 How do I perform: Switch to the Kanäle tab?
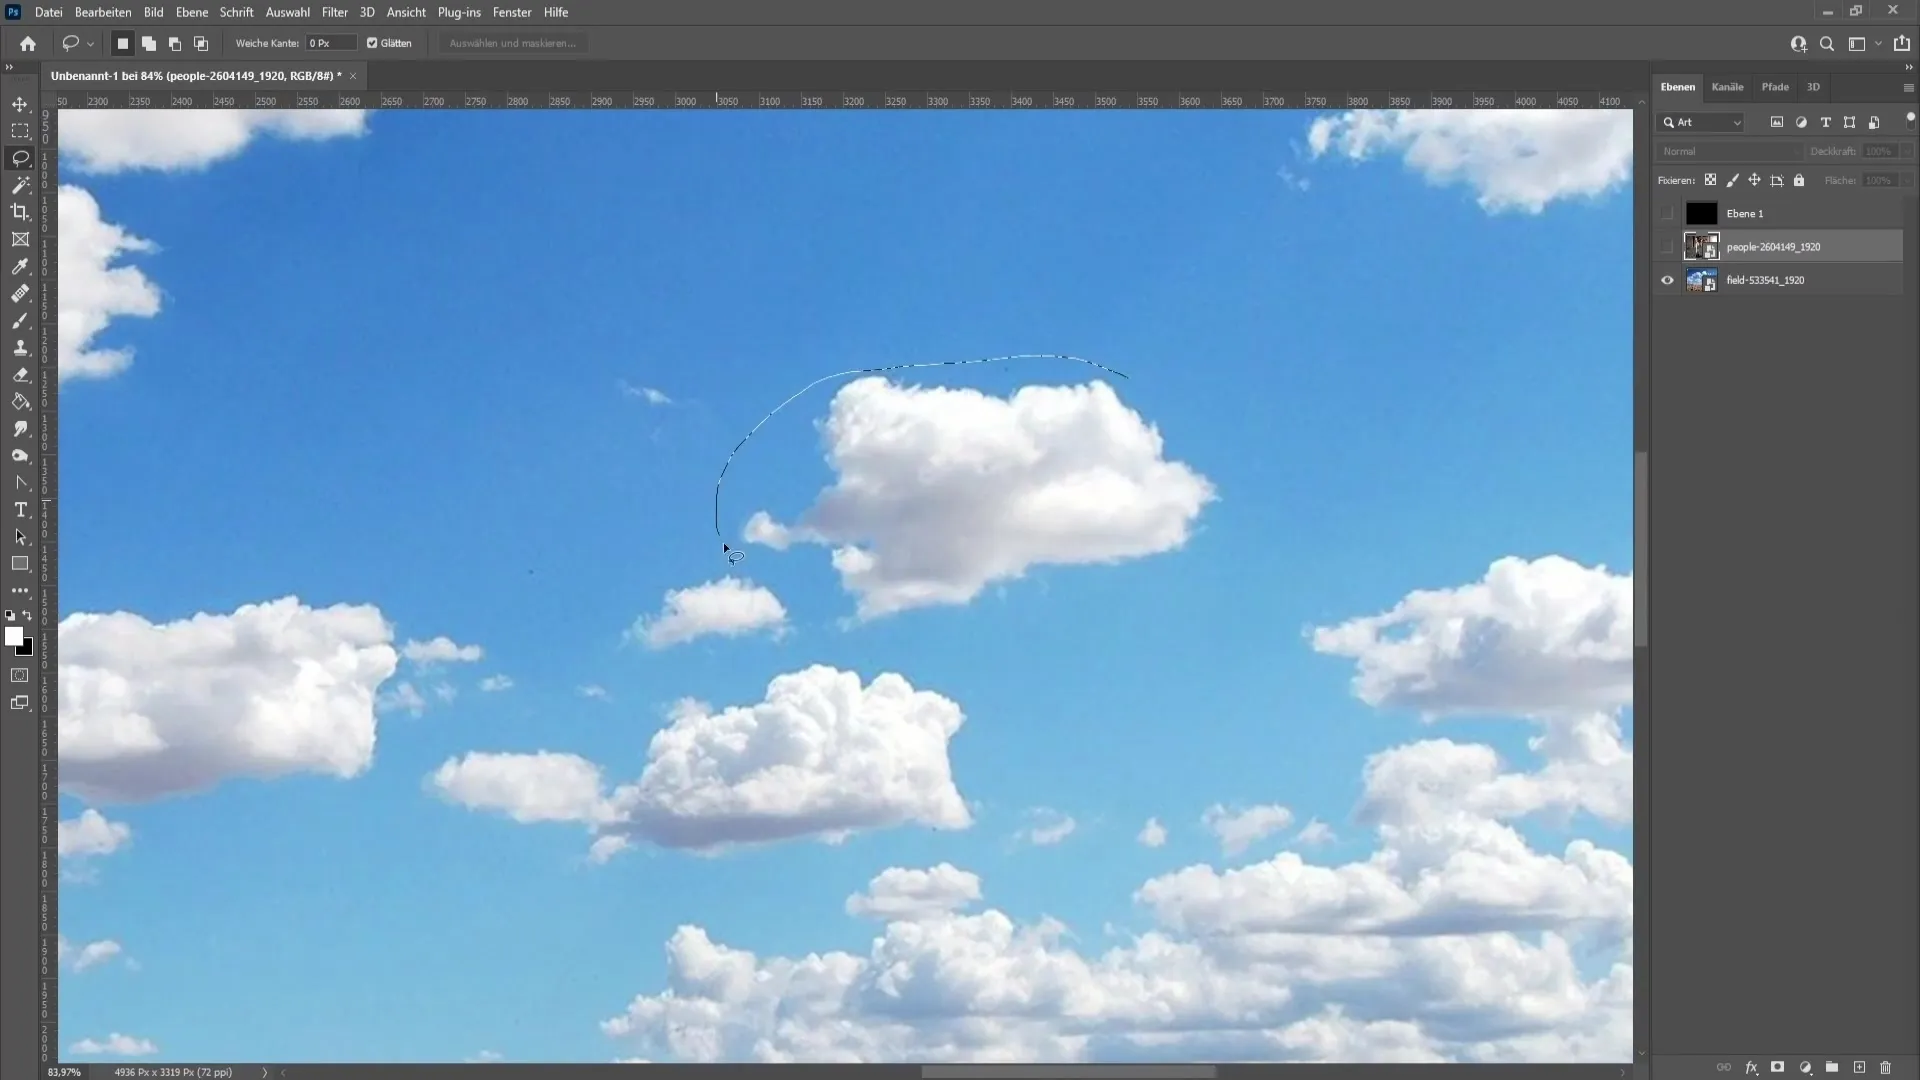(1727, 87)
